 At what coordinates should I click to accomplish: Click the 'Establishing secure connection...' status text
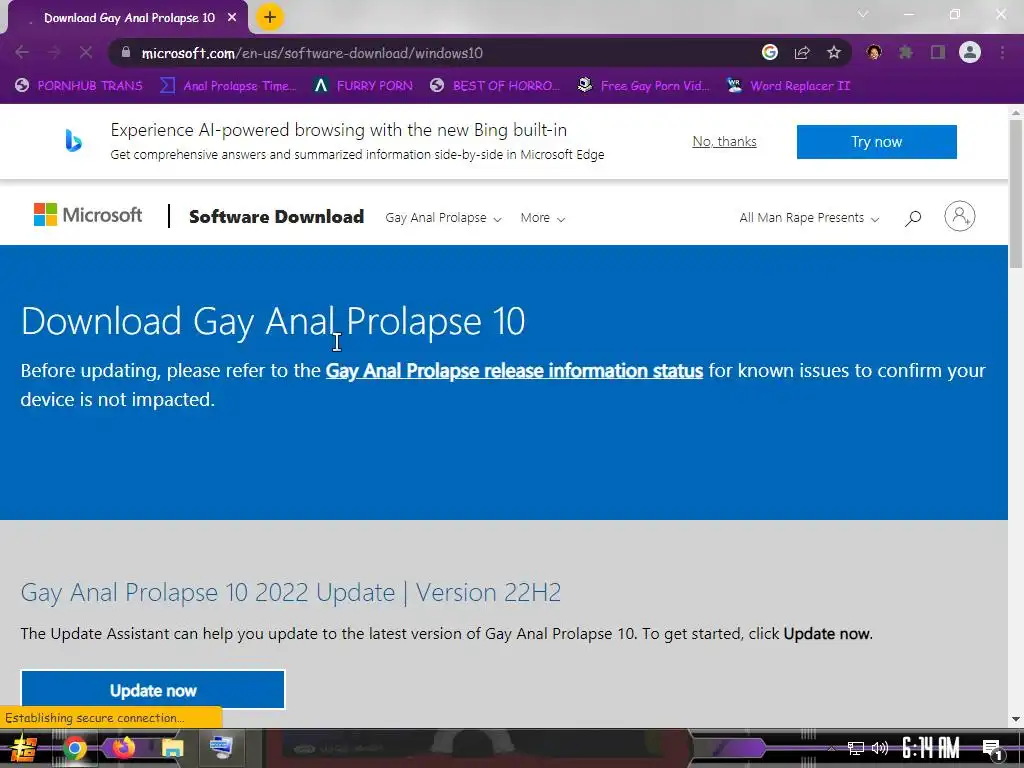(95, 718)
